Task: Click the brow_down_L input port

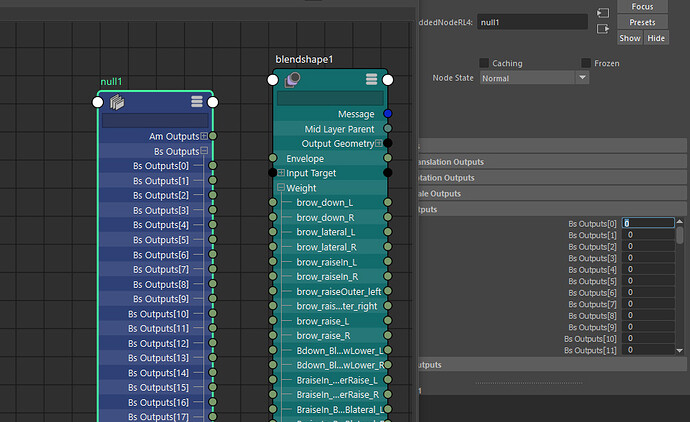Action: (272, 202)
